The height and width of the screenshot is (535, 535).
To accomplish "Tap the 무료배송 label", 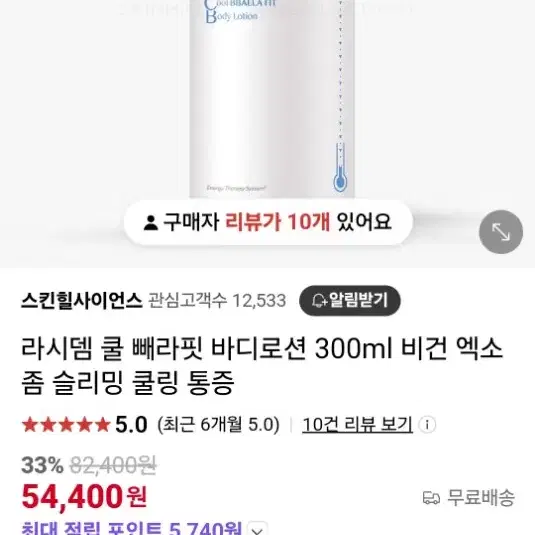I will click(481, 498).
